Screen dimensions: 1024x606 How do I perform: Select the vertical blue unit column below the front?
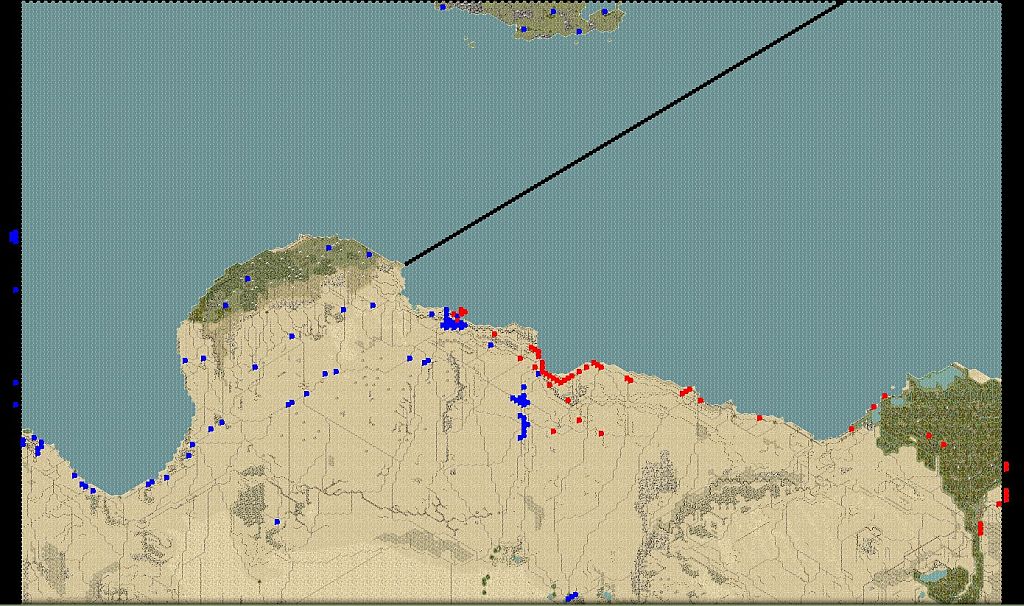pyautogui.click(x=523, y=426)
